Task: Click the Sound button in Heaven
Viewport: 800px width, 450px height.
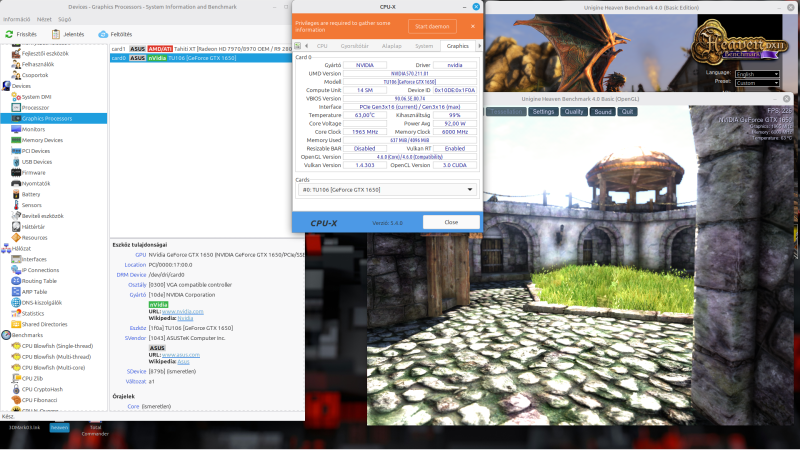Action: 603,112
